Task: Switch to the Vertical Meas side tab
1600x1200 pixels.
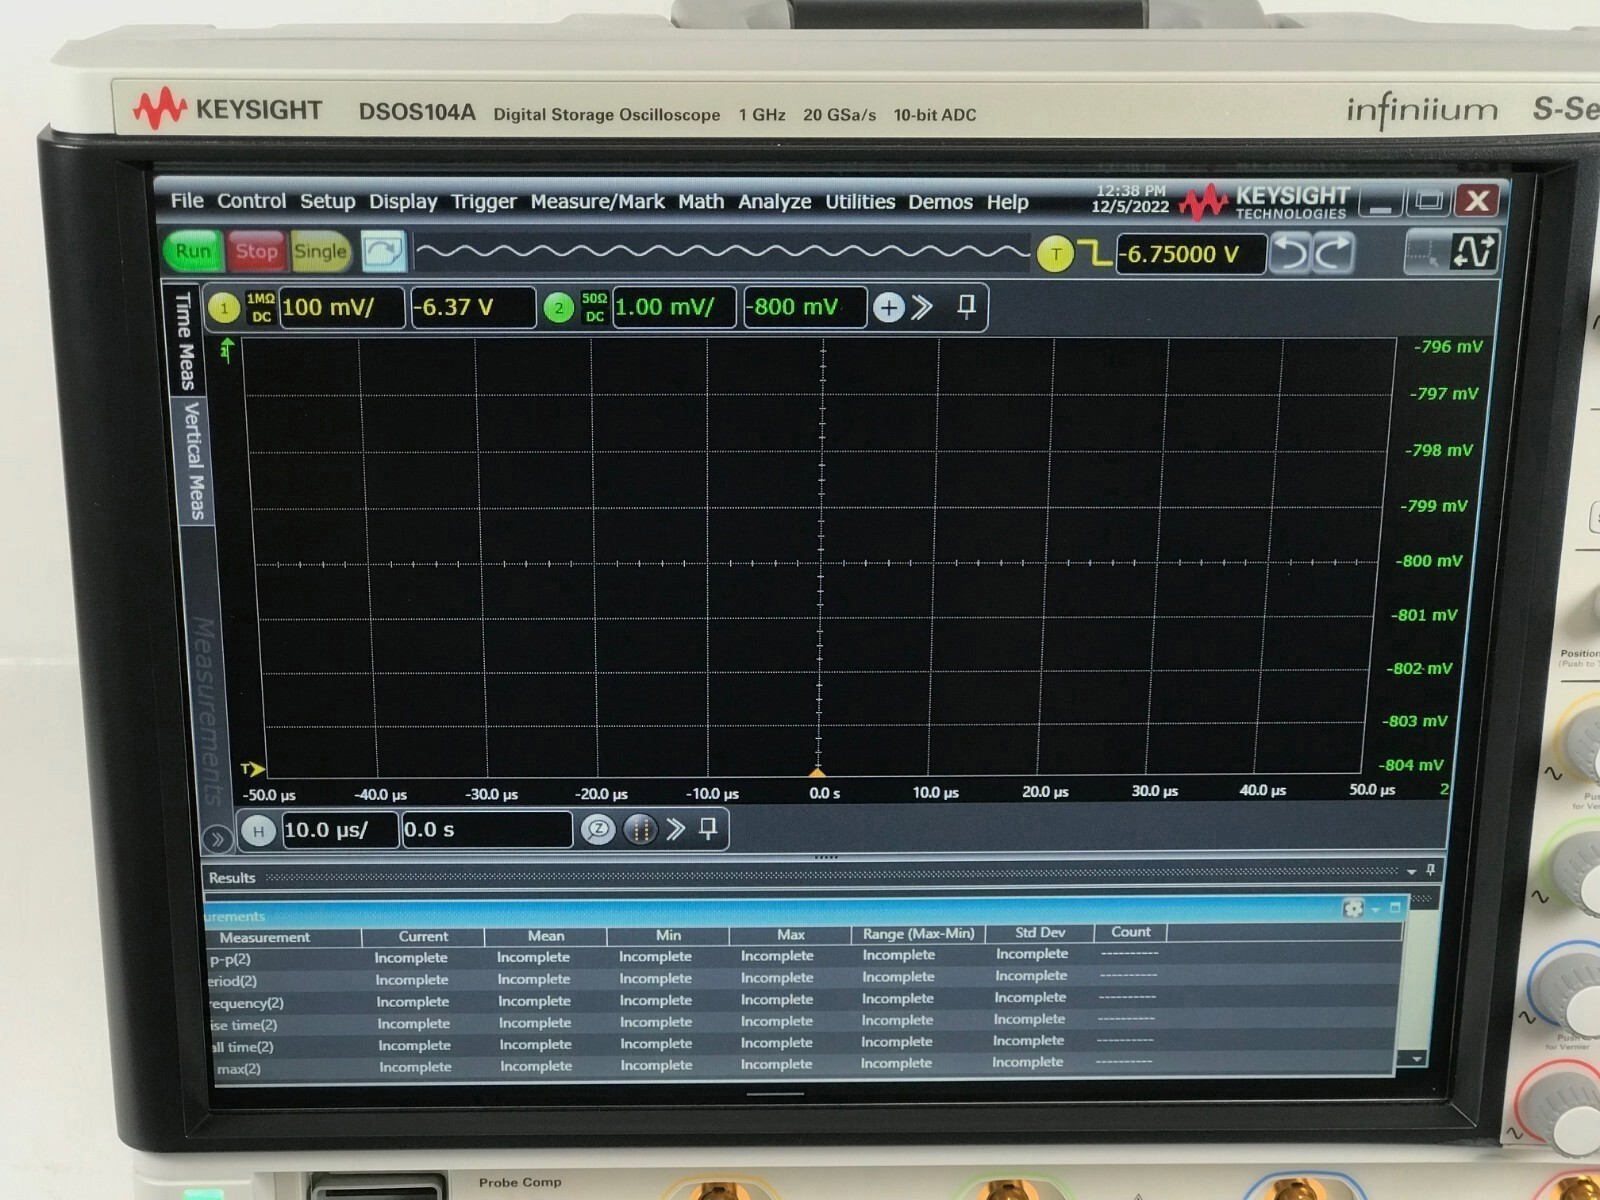Action: tap(193, 460)
